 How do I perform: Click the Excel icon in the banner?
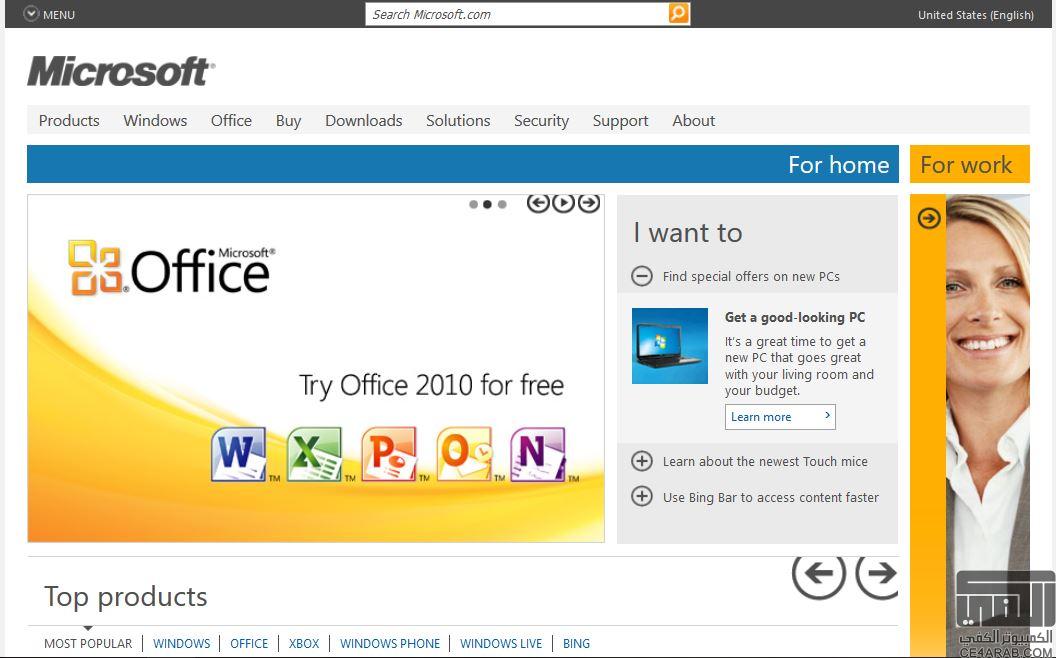point(315,455)
